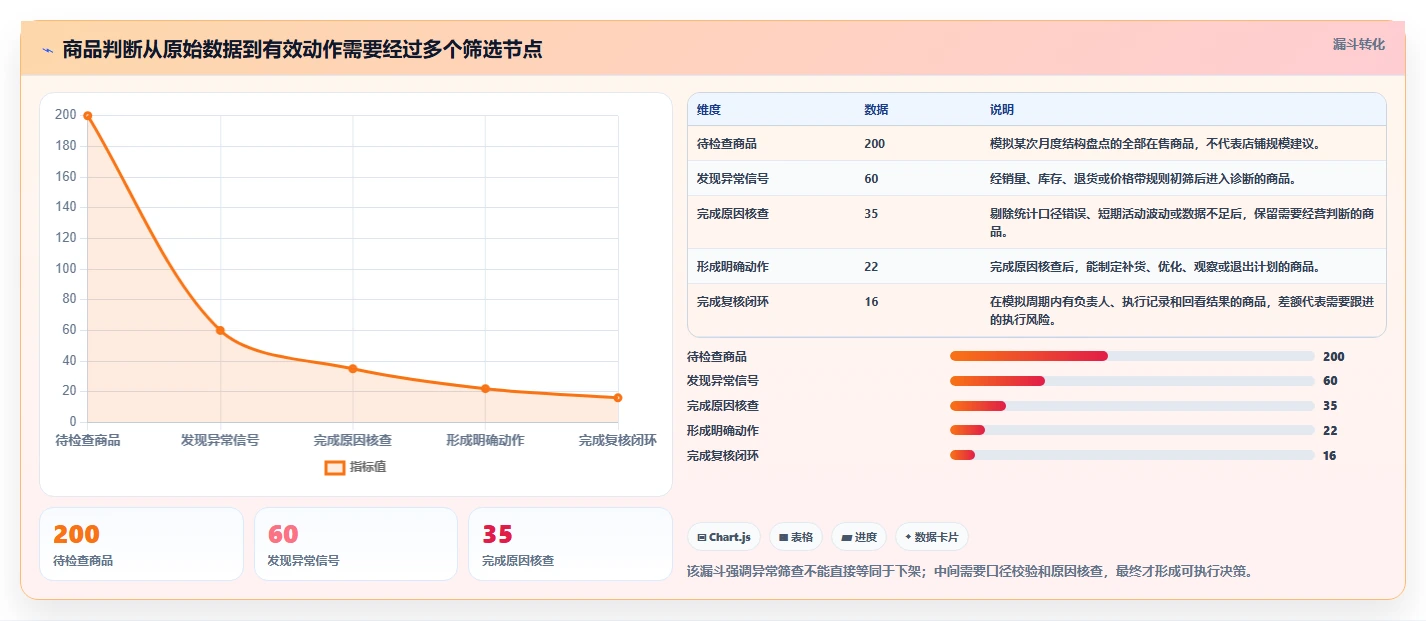The image size is (1426, 621).
Task: Click the y-axis value 180
Action: tap(66, 146)
